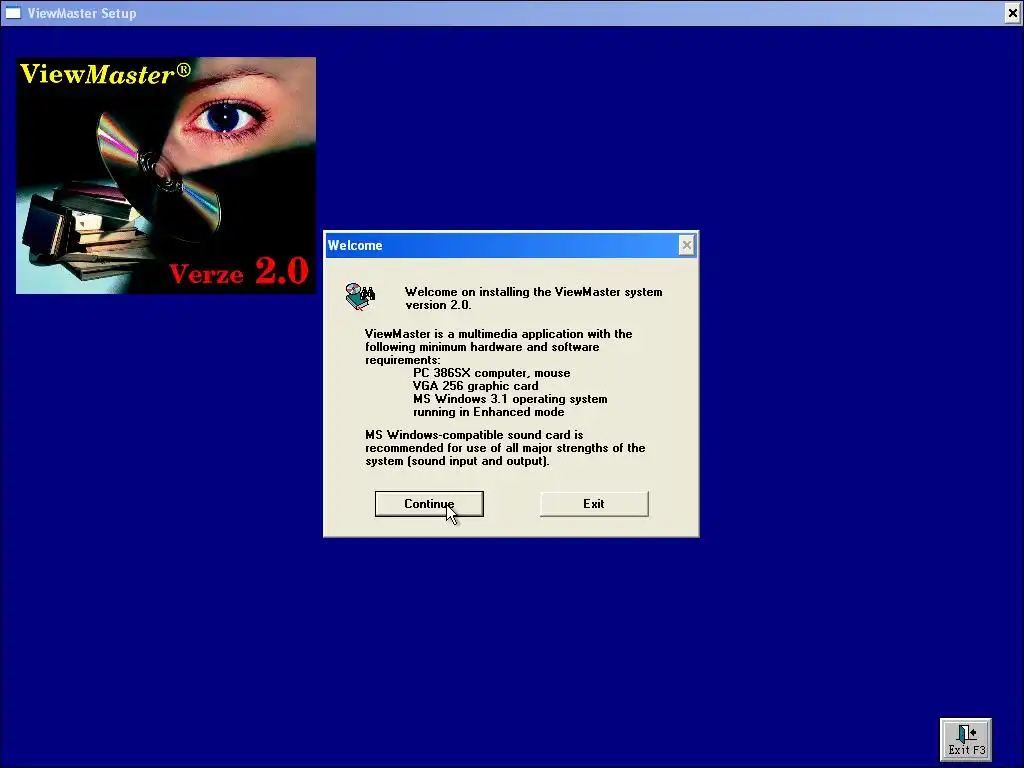Close the ViewMaster Setup window
The width and height of the screenshot is (1024, 768).
[1013, 12]
